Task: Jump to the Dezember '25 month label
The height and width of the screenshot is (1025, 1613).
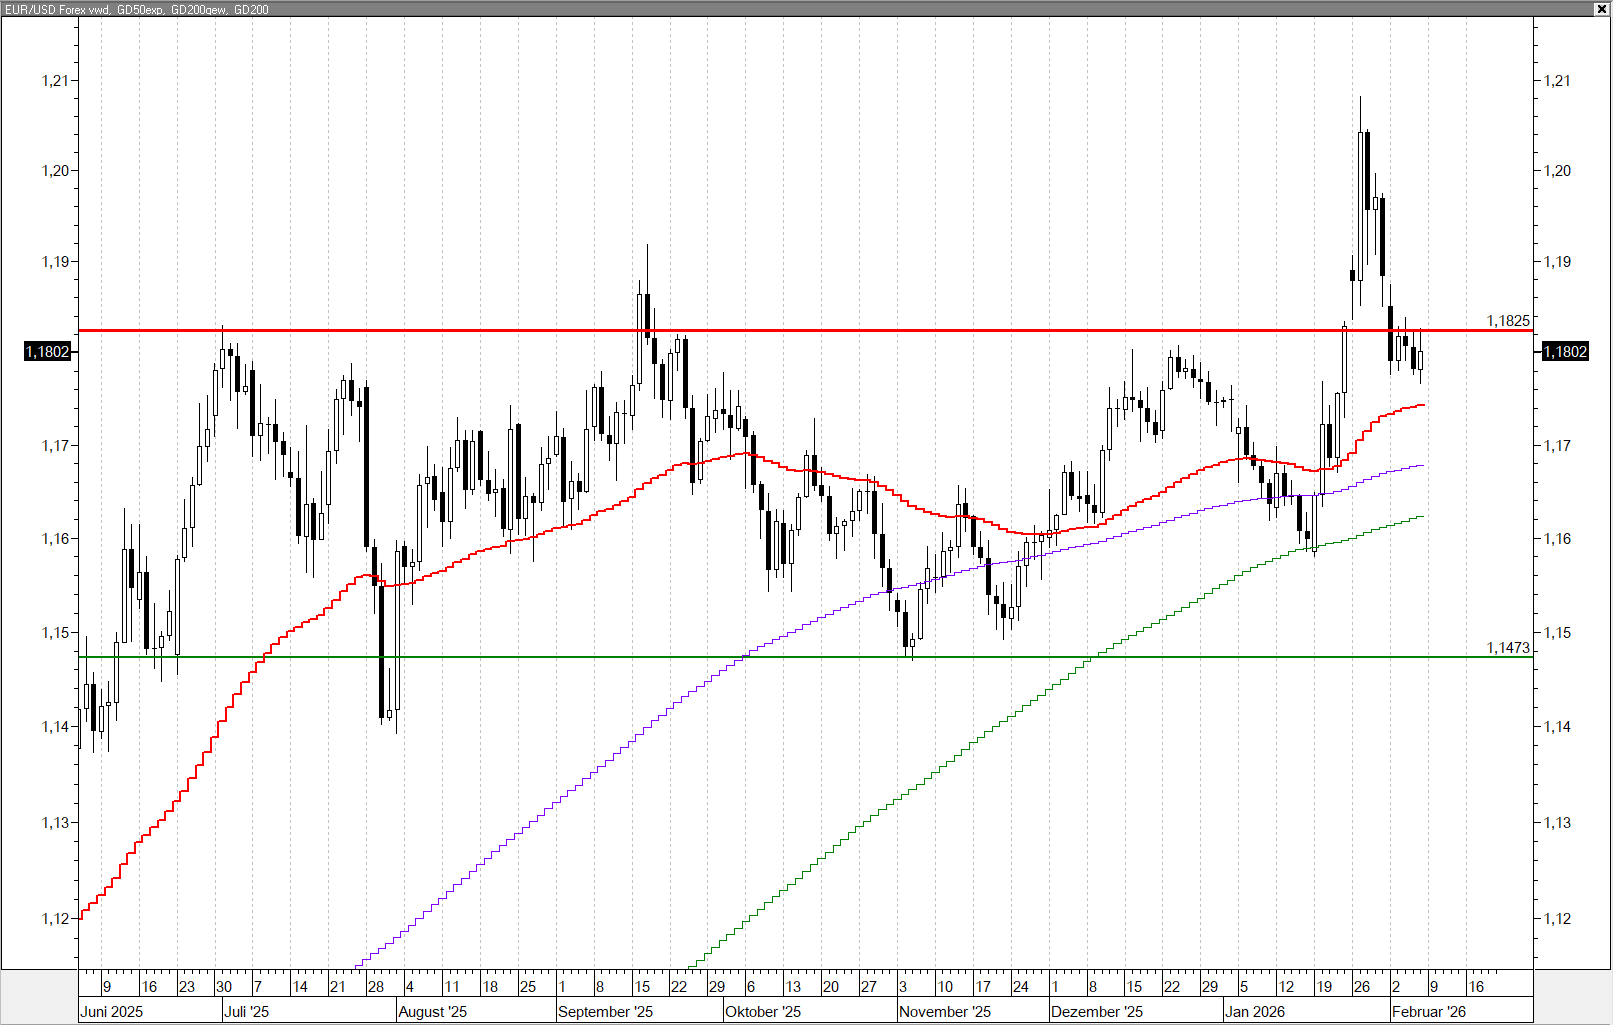Action: click(x=1096, y=1011)
